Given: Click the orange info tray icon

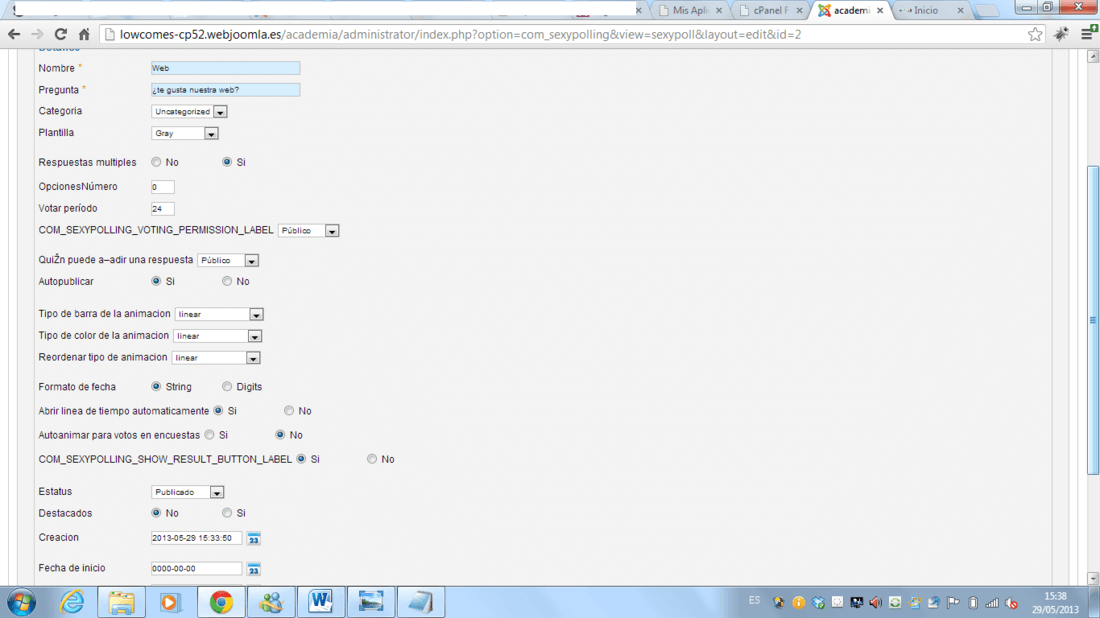Looking at the screenshot, I should click(798, 603).
